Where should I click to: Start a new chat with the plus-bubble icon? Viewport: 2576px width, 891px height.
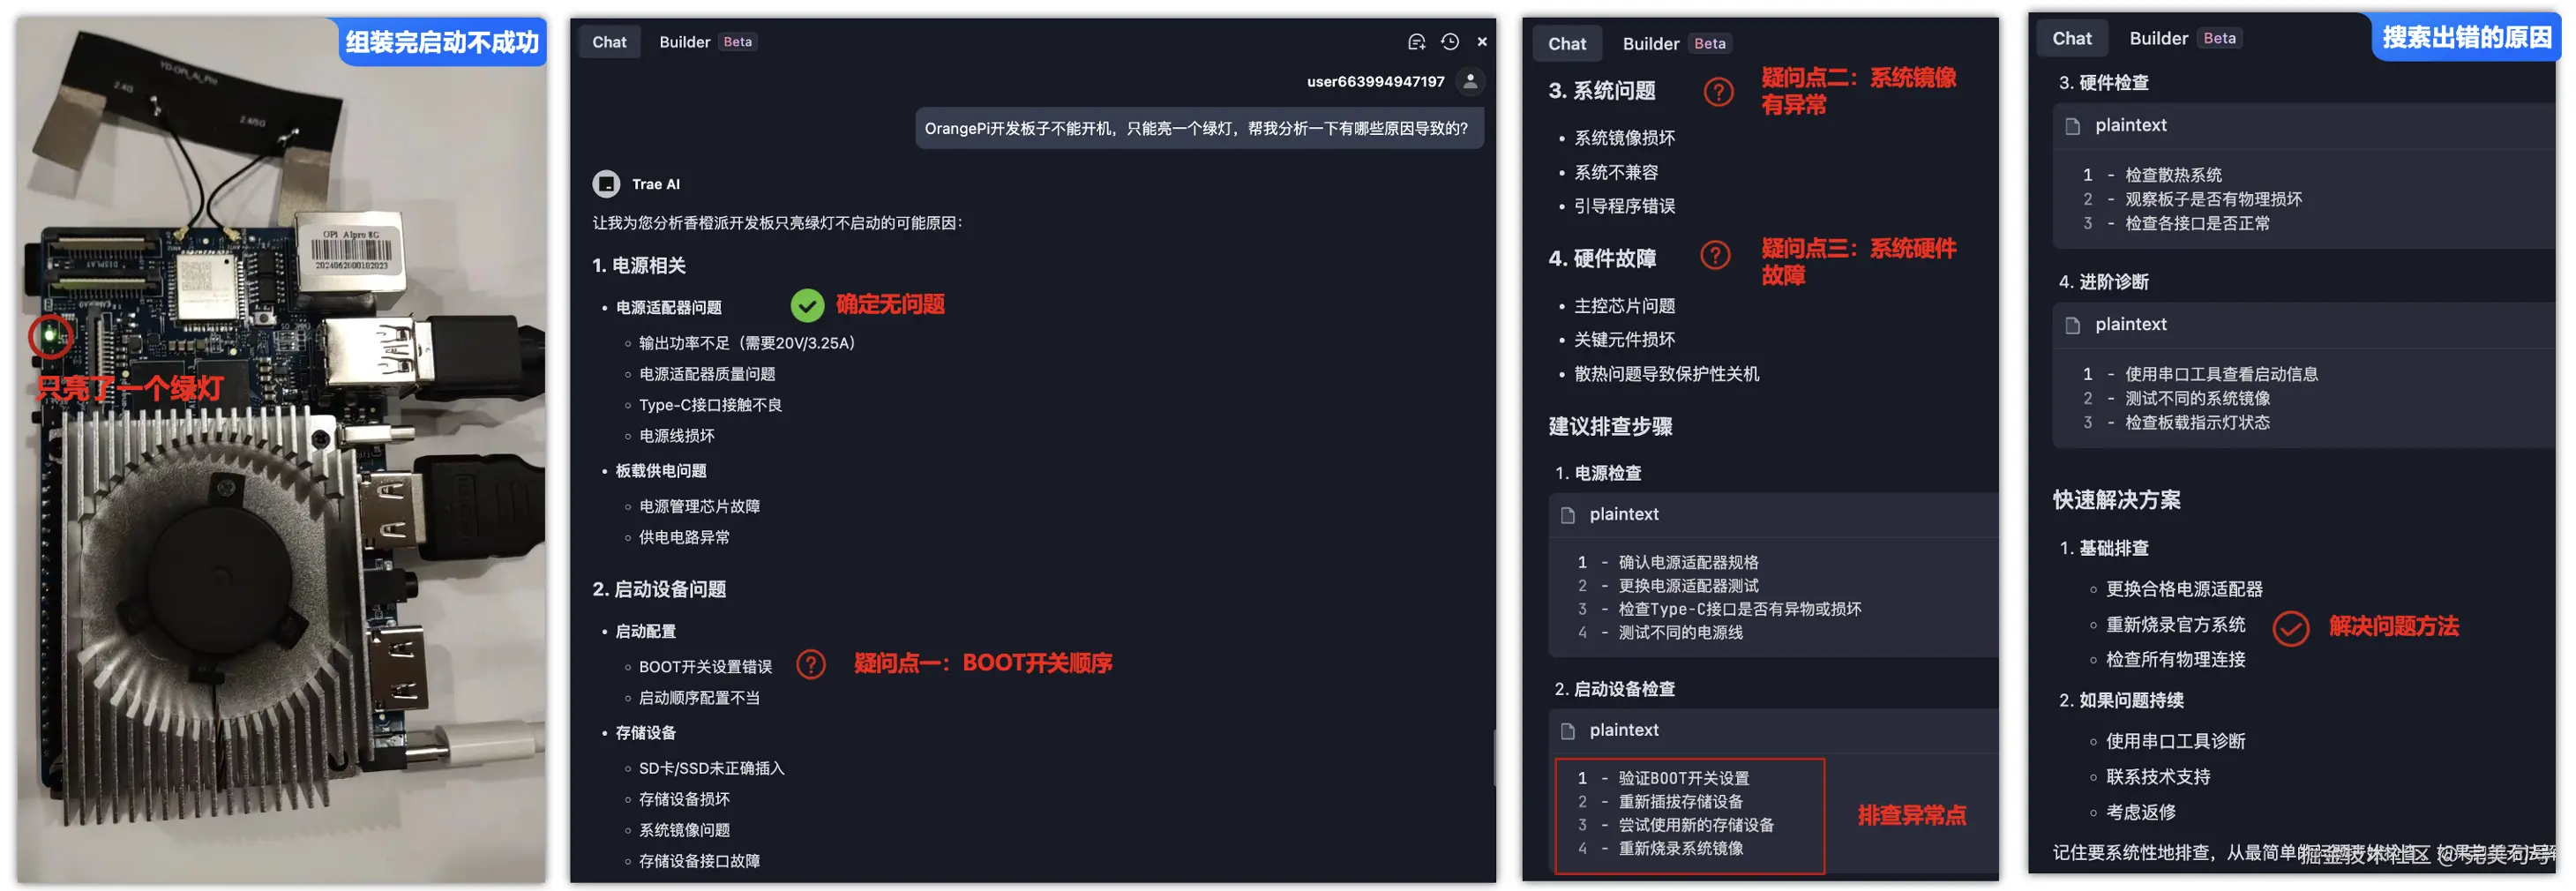(x=1416, y=42)
